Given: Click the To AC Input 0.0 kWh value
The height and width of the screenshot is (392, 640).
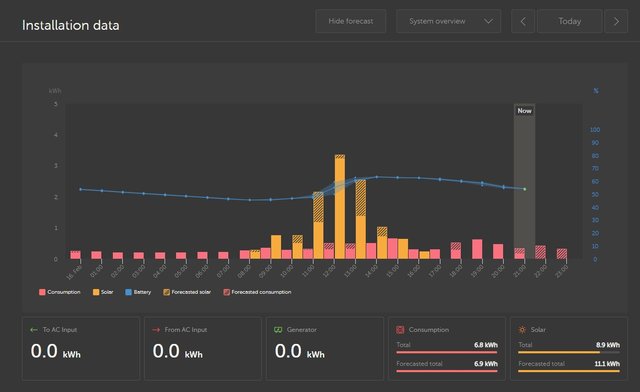Looking at the screenshot, I should 56,352.
